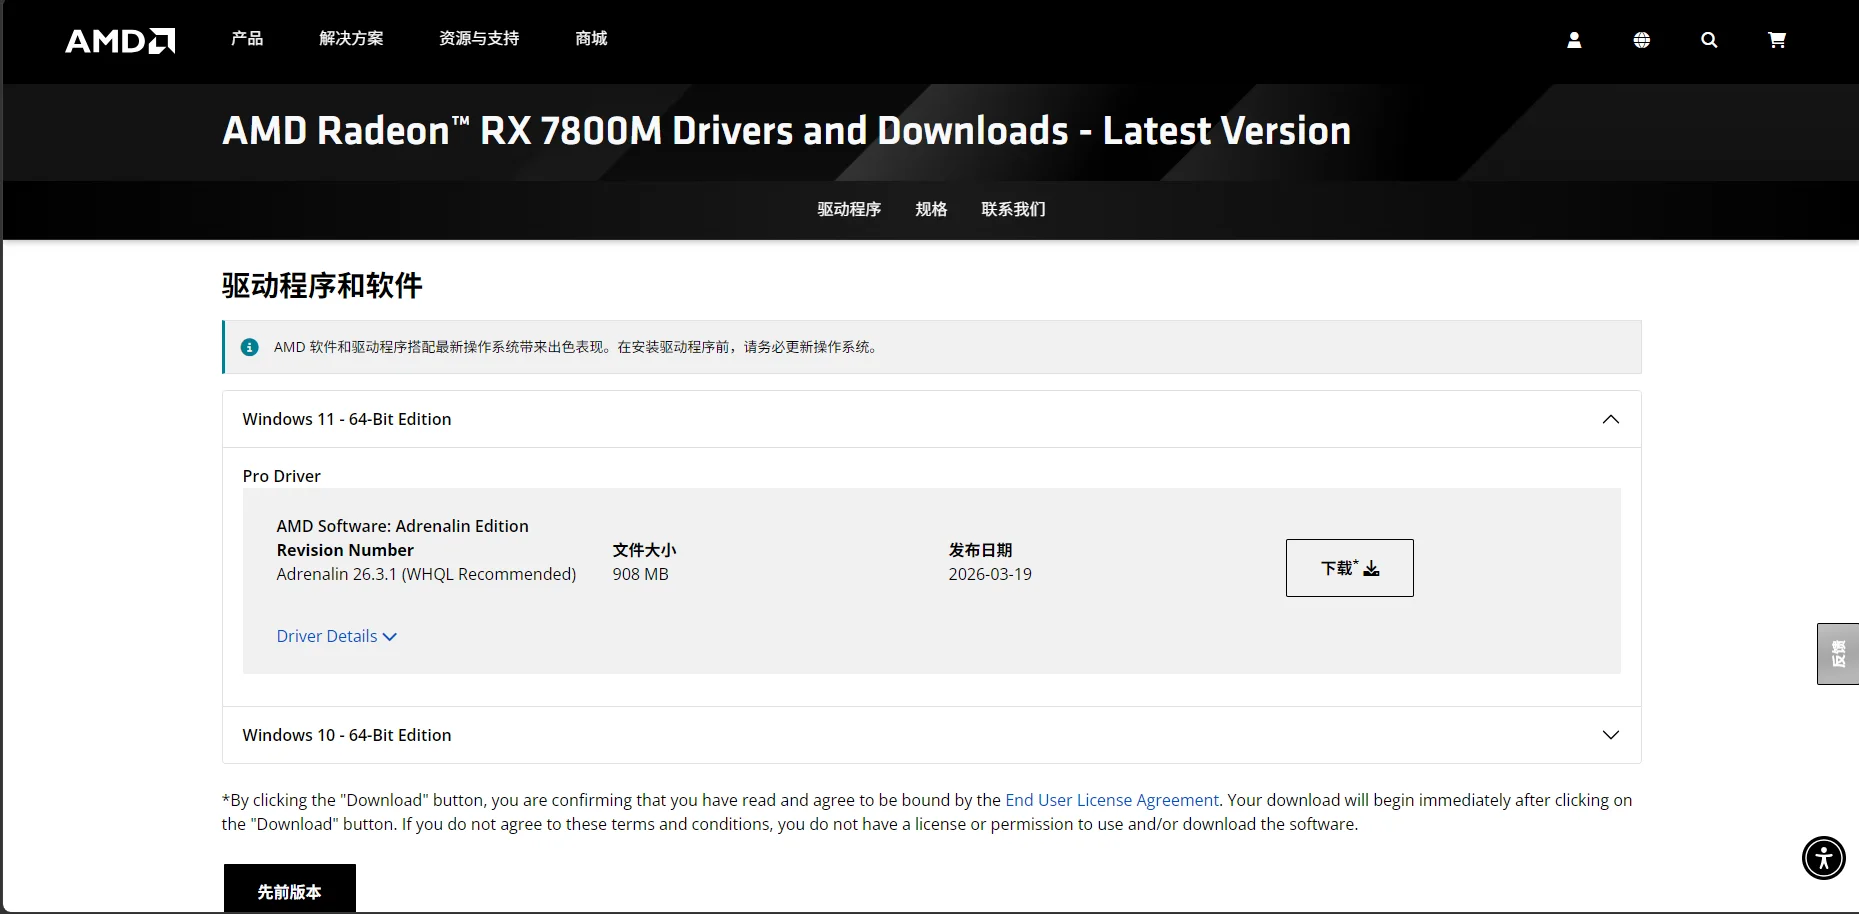This screenshot has width=1859, height=914.
Task: Open the 解决方案 menu
Action: pos(351,38)
